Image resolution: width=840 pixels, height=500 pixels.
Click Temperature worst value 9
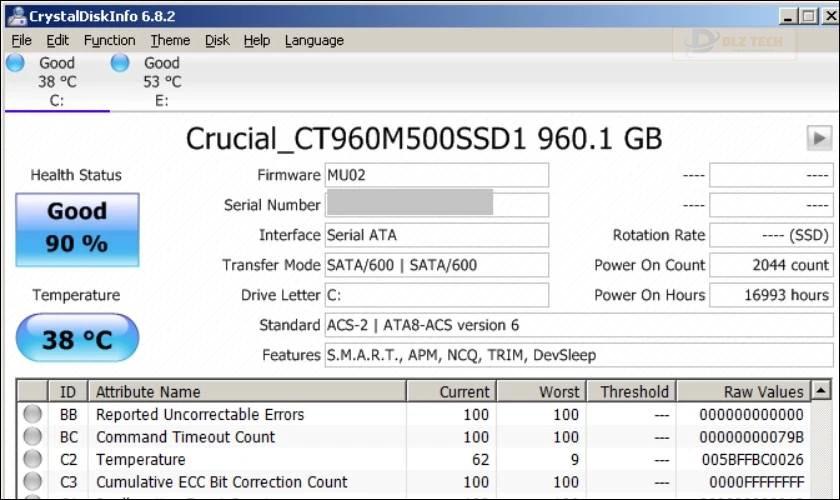point(574,459)
